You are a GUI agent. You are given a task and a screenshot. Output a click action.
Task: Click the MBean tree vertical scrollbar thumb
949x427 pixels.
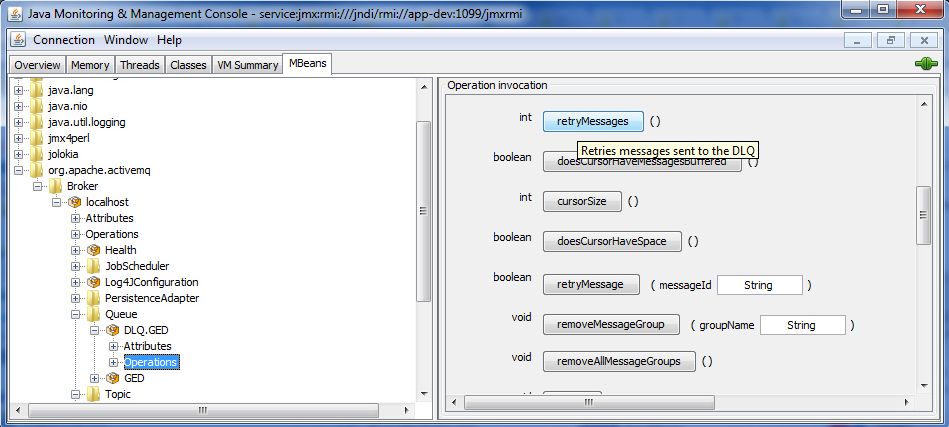click(424, 211)
